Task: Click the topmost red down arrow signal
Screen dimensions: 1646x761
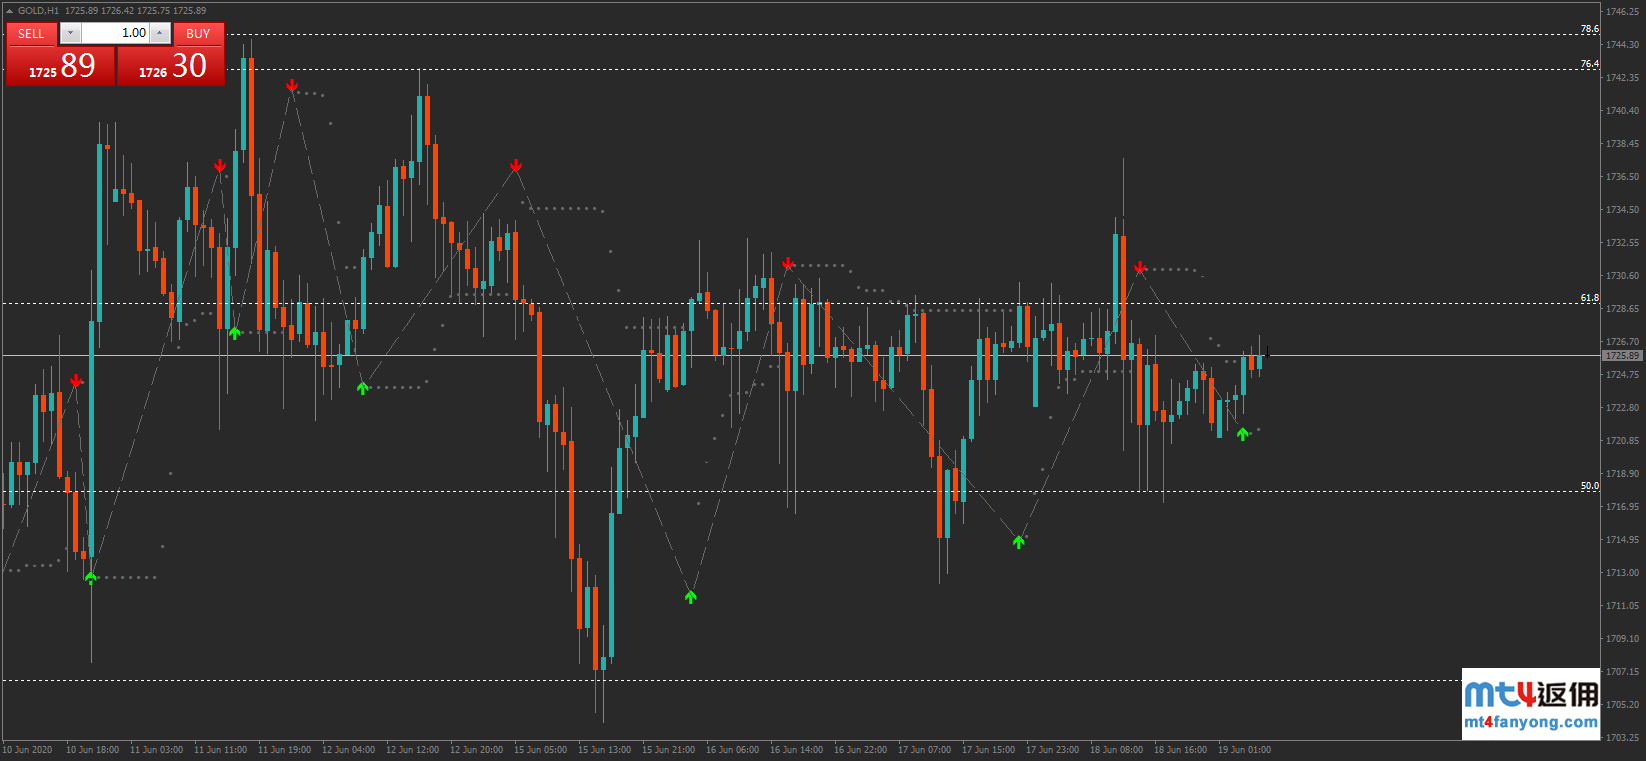Action: click(x=292, y=86)
